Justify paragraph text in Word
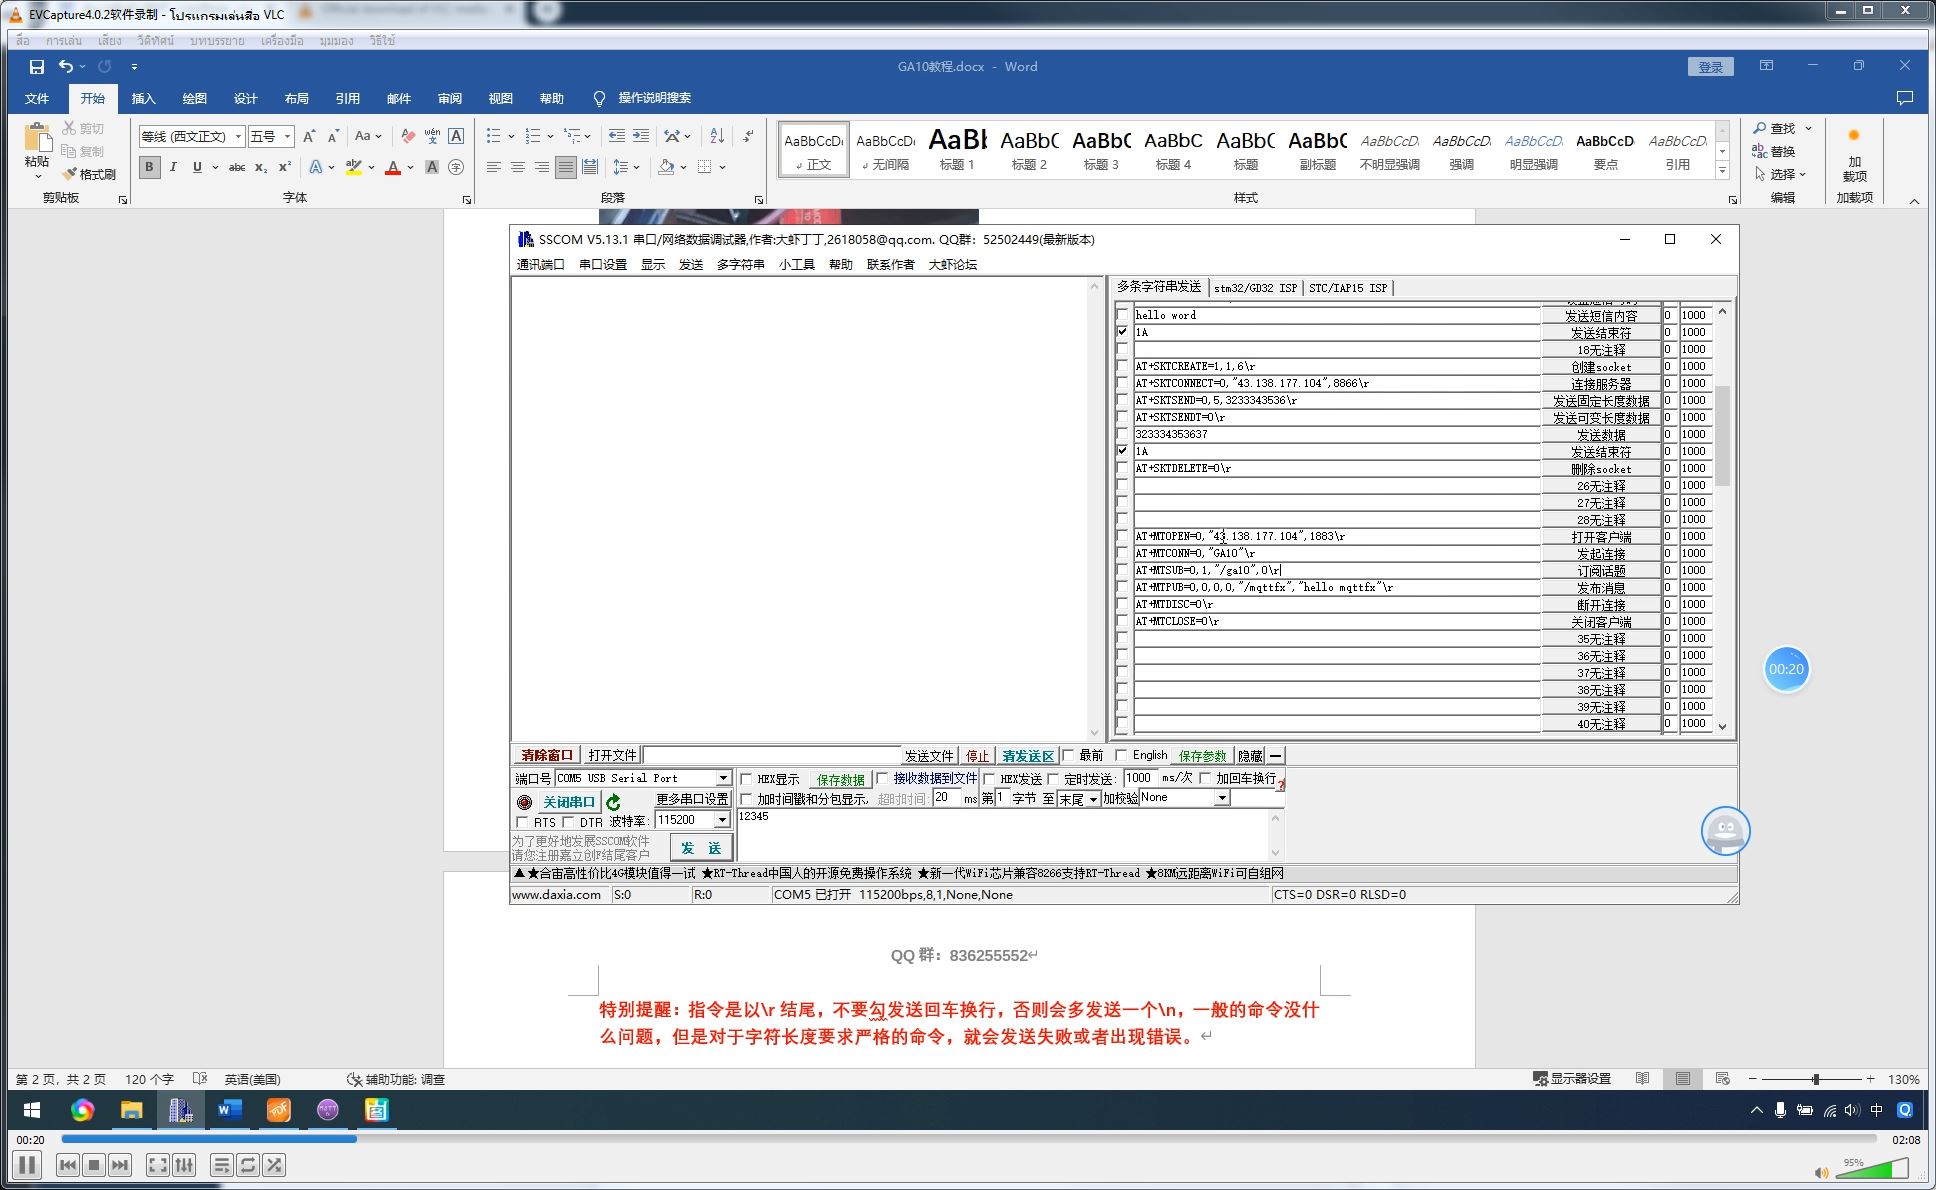Image resolution: width=1936 pixels, height=1190 pixels. click(566, 167)
